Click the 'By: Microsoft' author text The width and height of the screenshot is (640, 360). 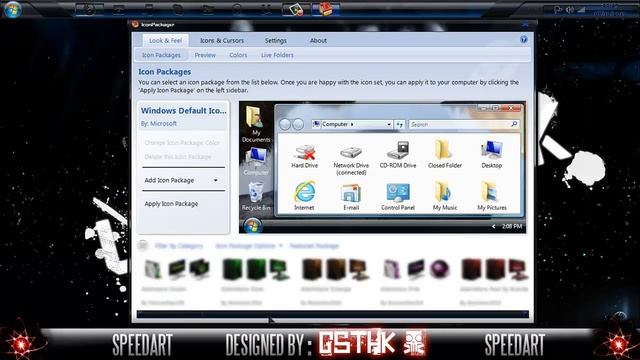[x=159, y=123]
